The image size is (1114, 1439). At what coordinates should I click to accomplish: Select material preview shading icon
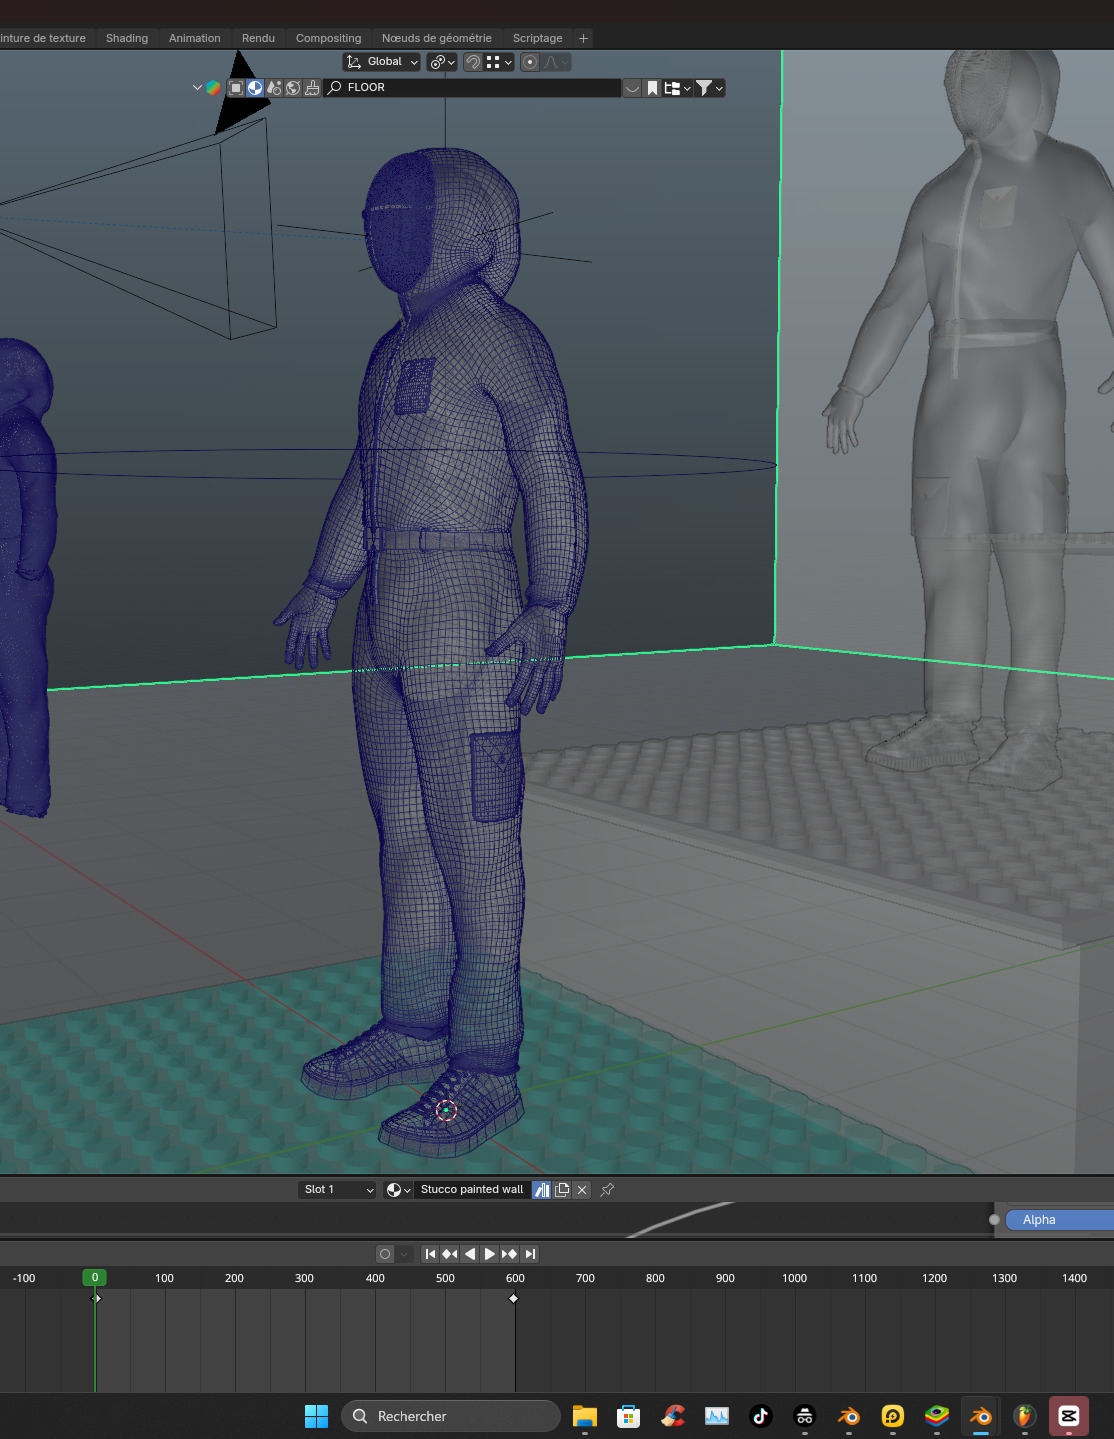point(274,88)
